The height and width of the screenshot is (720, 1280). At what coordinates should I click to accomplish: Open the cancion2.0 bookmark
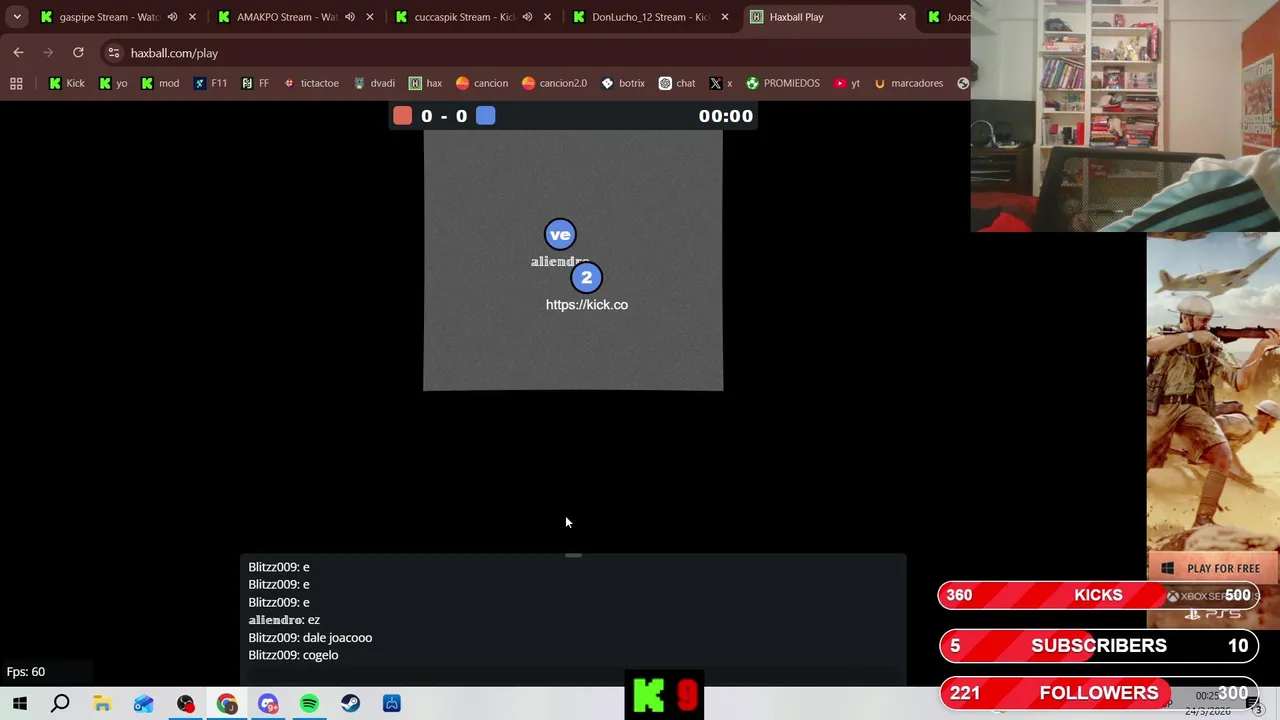click(x=554, y=83)
